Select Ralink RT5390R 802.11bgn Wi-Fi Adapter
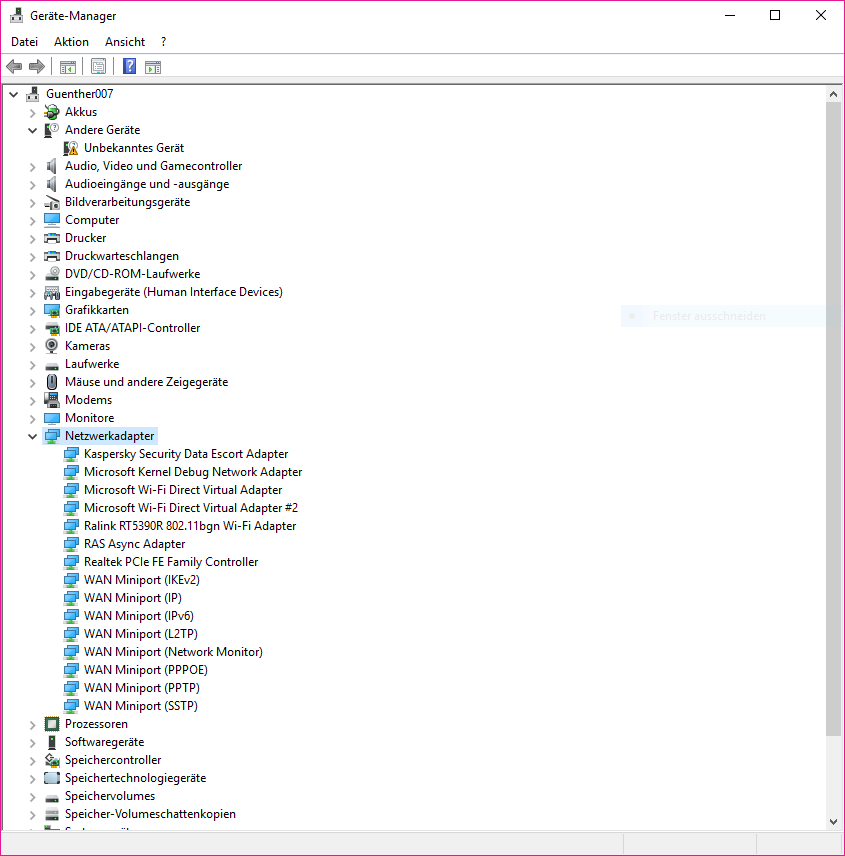 pos(190,526)
